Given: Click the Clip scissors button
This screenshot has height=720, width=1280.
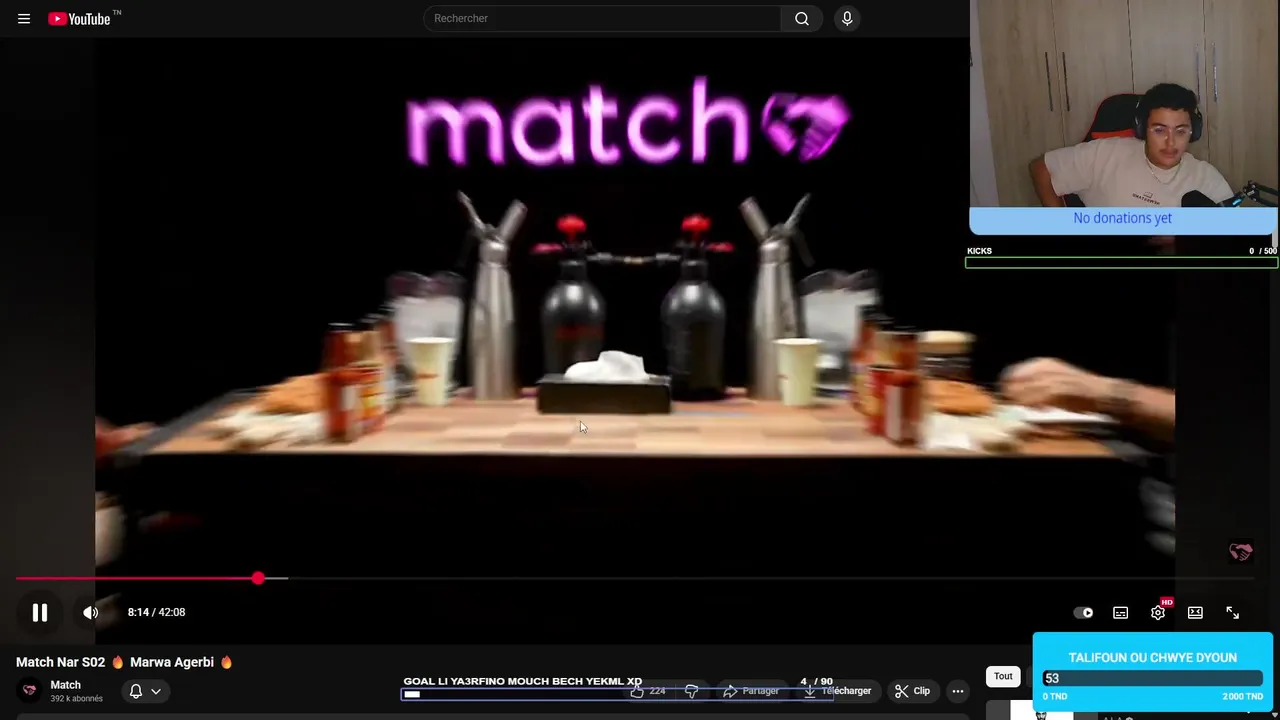Looking at the screenshot, I should click(912, 691).
